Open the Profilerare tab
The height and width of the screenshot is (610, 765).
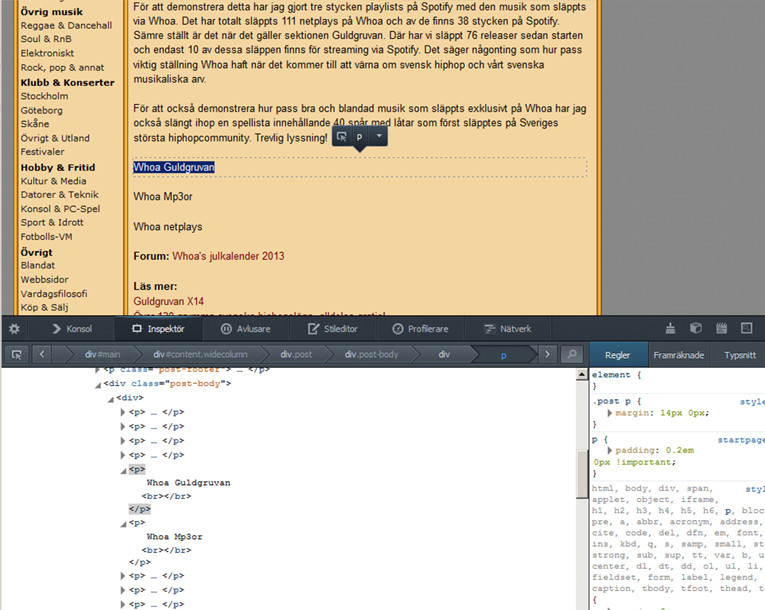420,329
